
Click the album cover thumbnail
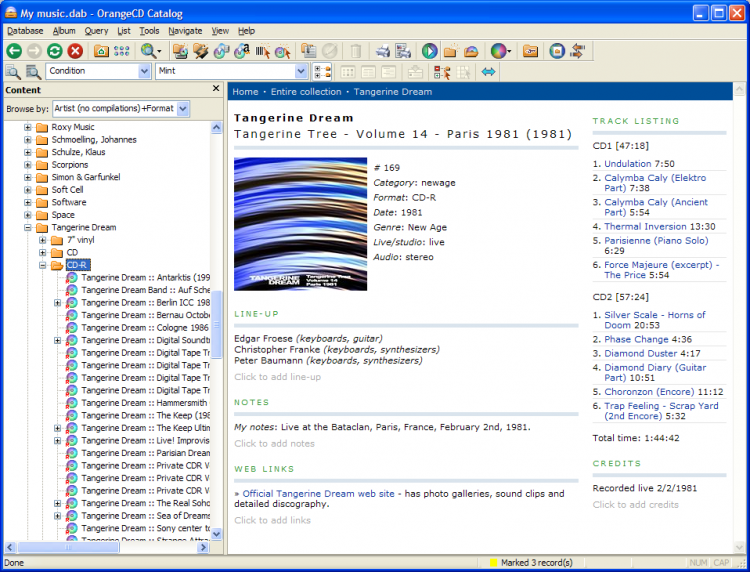[300, 224]
